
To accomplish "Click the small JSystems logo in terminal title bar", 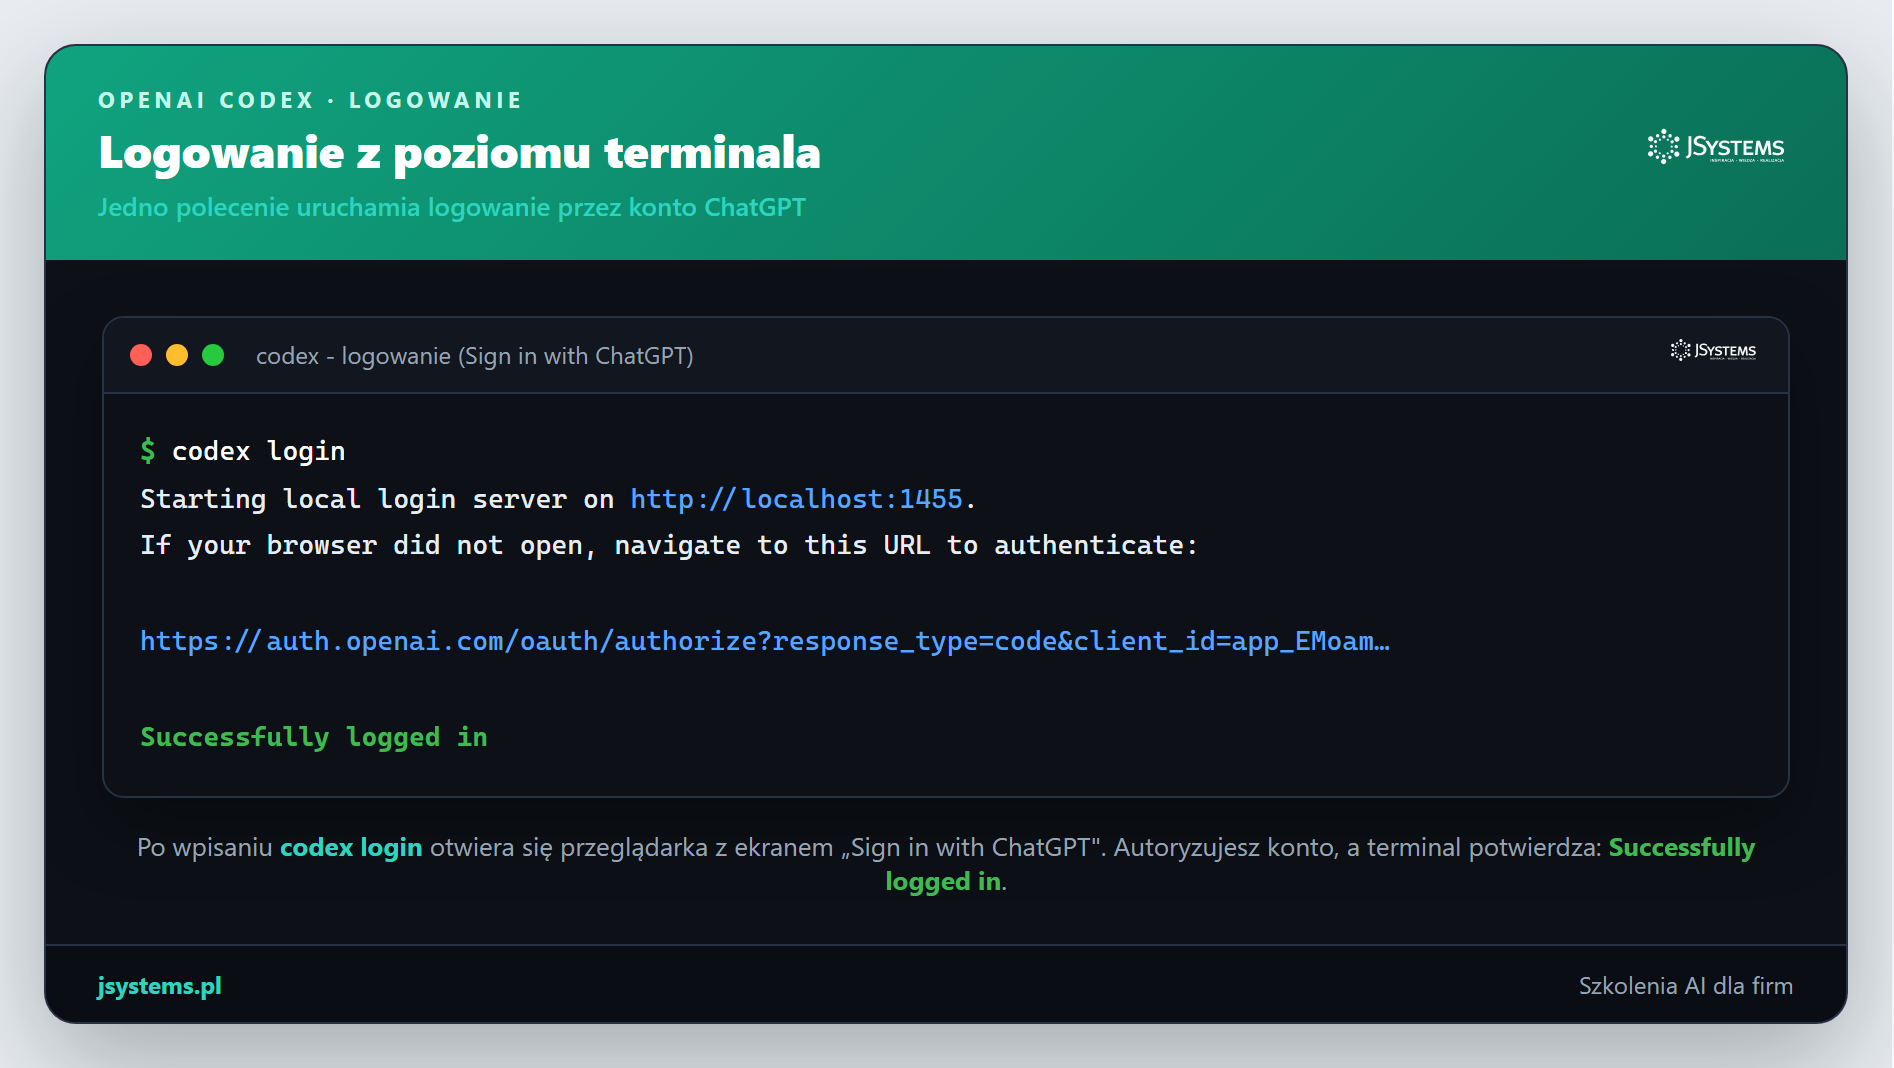I will click(x=1713, y=350).
